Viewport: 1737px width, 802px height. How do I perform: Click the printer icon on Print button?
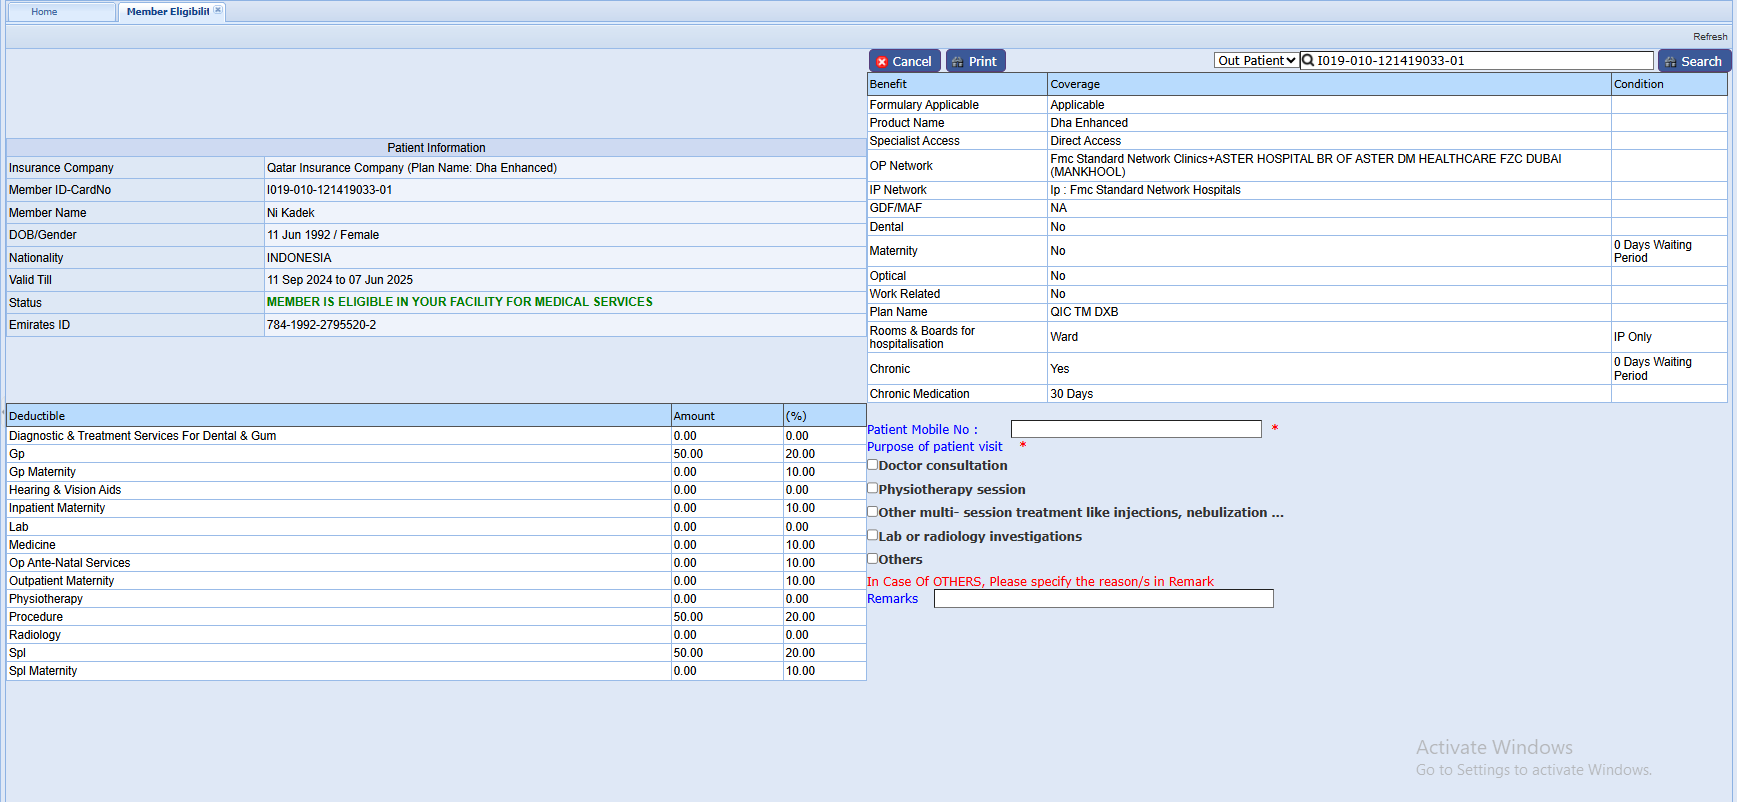tap(958, 62)
